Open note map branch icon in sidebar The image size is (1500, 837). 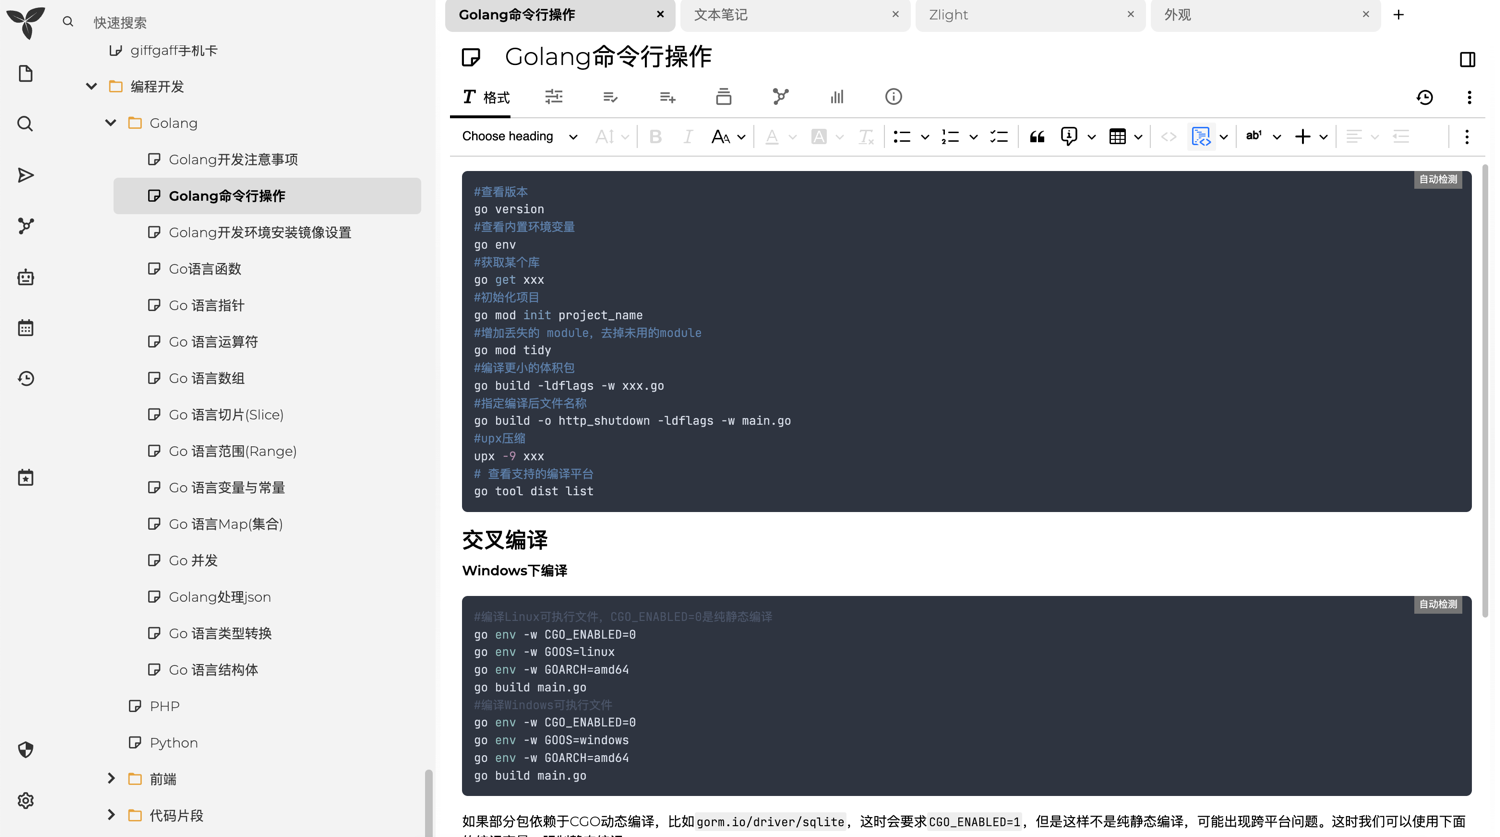[26, 226]
